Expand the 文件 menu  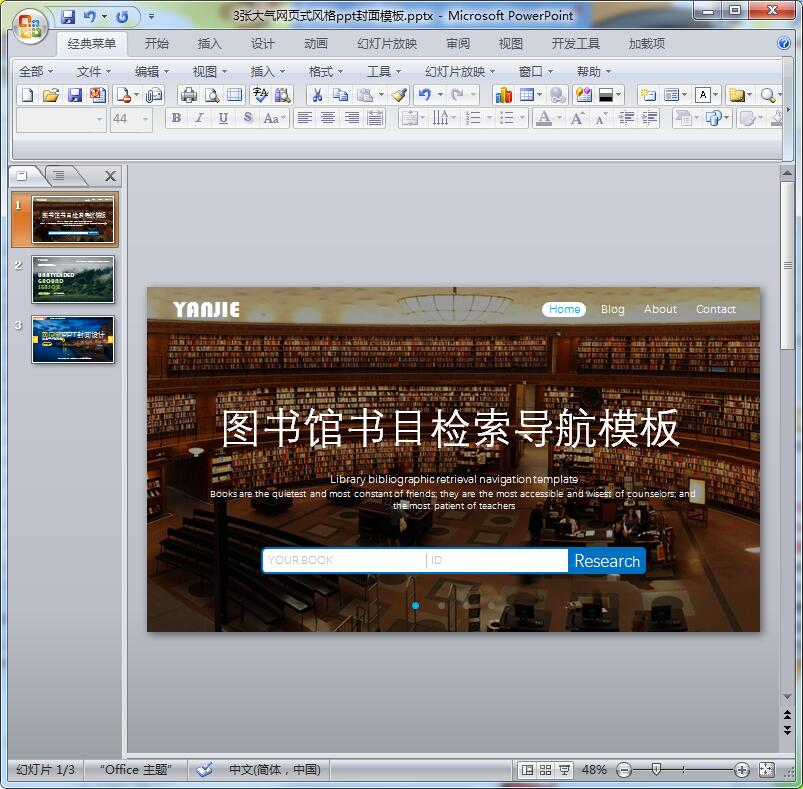point(94,72)
